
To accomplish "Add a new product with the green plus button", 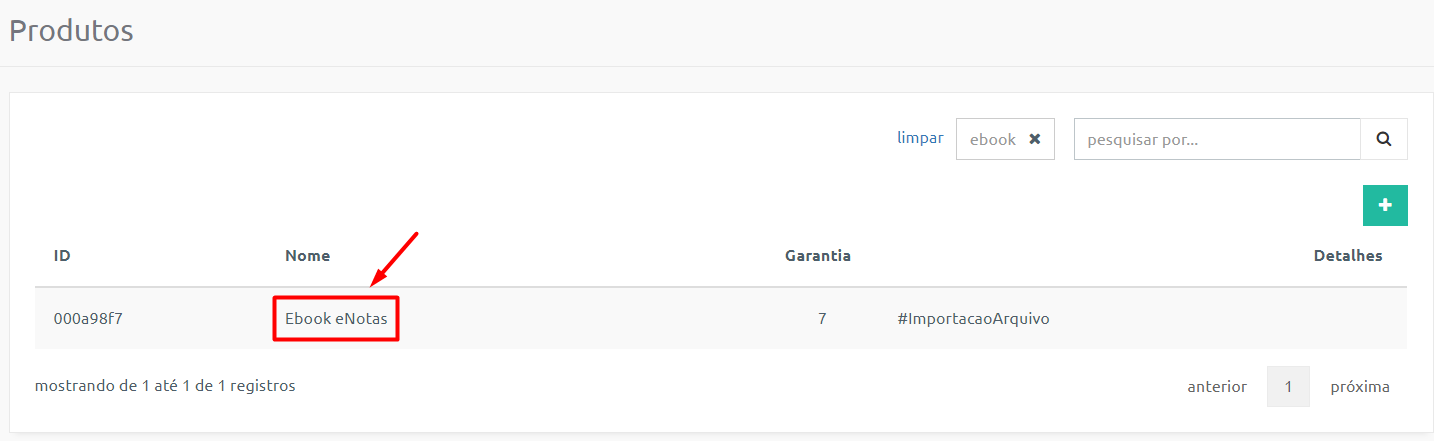I will point(1385,205).
